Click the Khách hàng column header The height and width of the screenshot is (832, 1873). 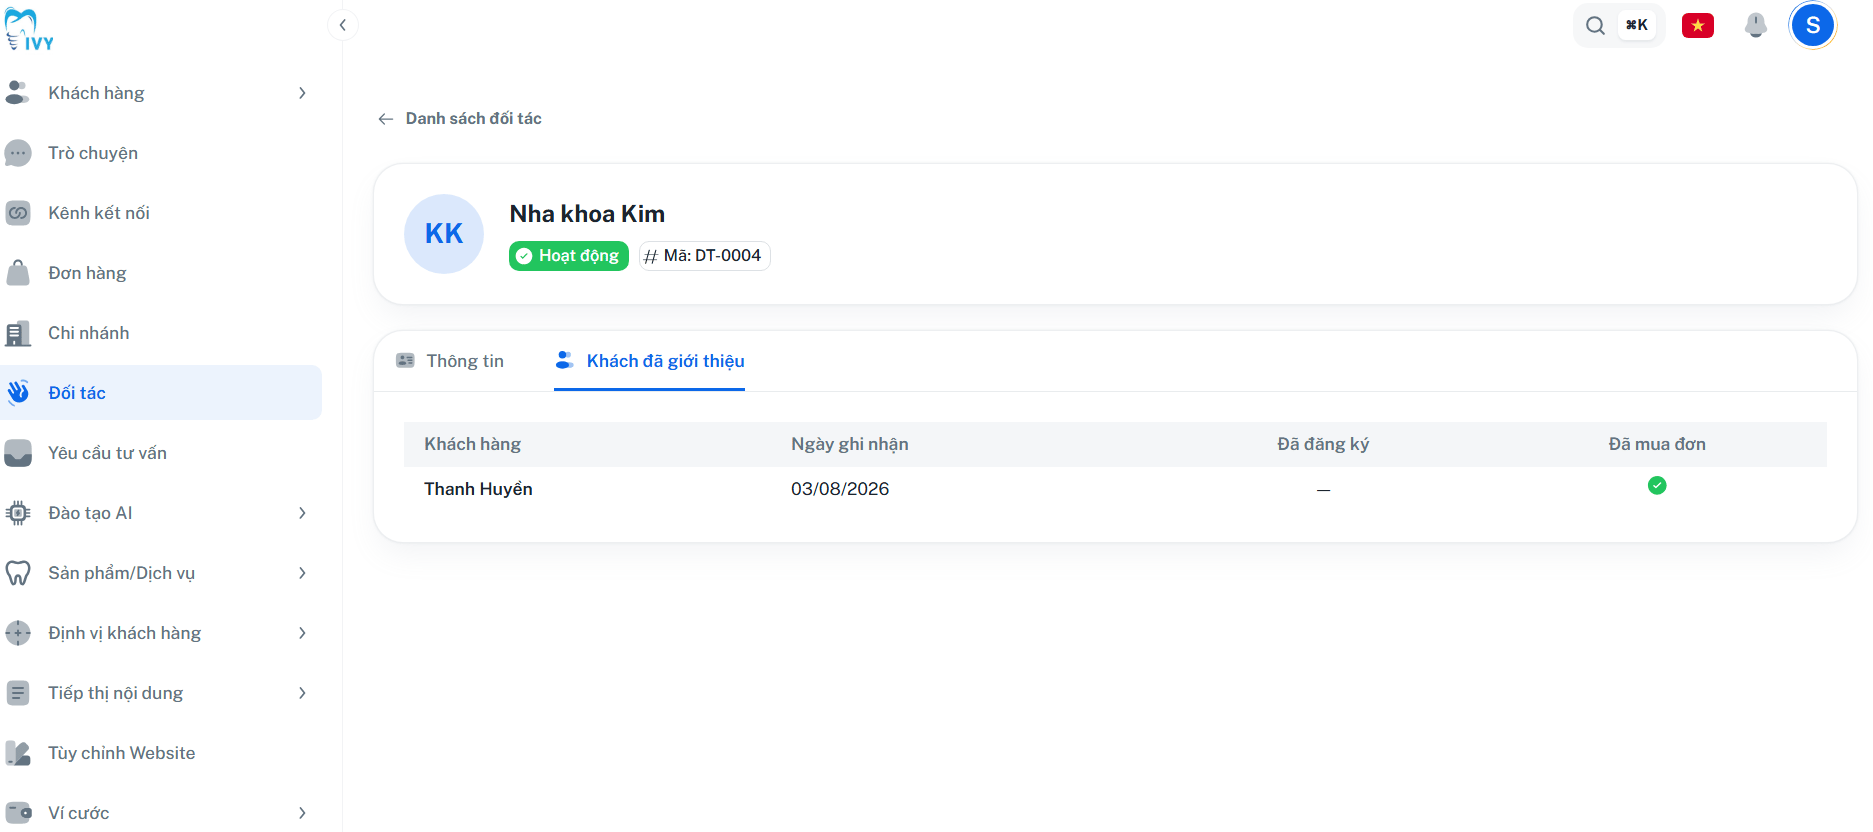pyautogui.click(x=472, y=444)
